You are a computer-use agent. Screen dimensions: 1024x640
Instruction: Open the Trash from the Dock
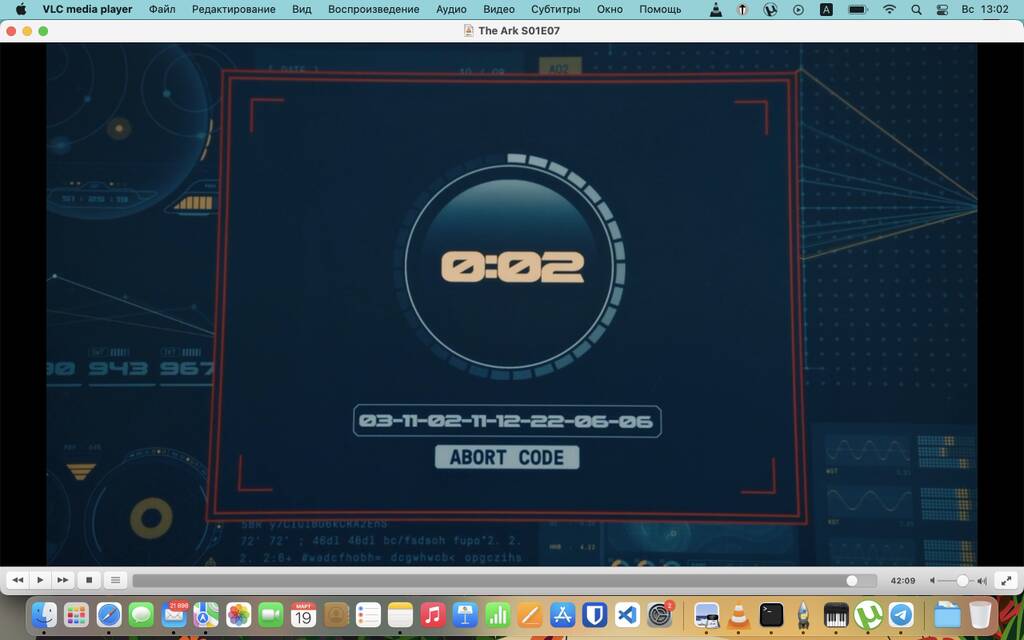click(980, 615)
